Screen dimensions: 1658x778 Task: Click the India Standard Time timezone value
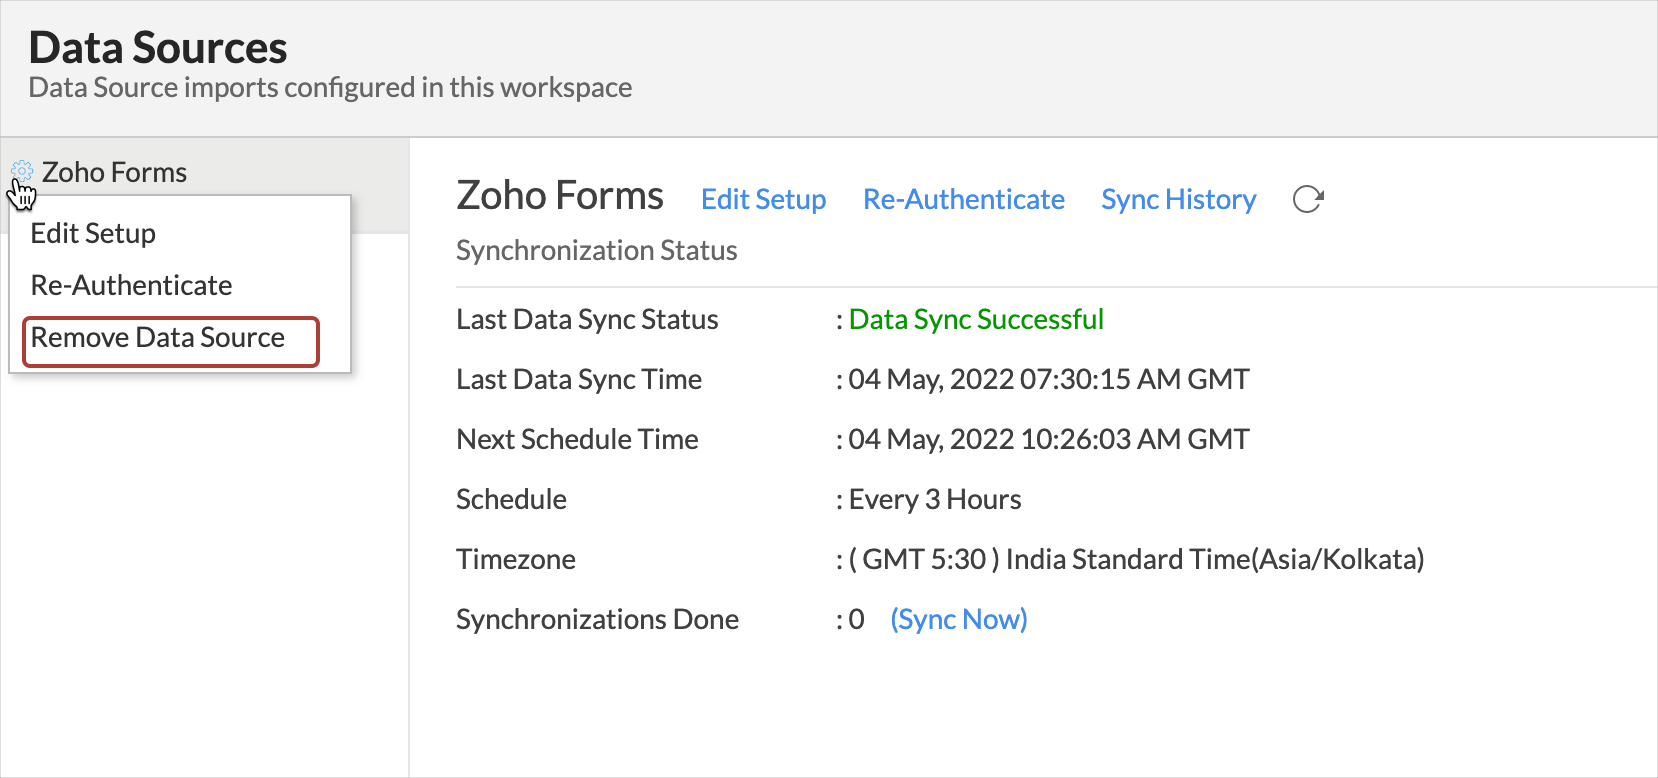tap(1136, 559)
